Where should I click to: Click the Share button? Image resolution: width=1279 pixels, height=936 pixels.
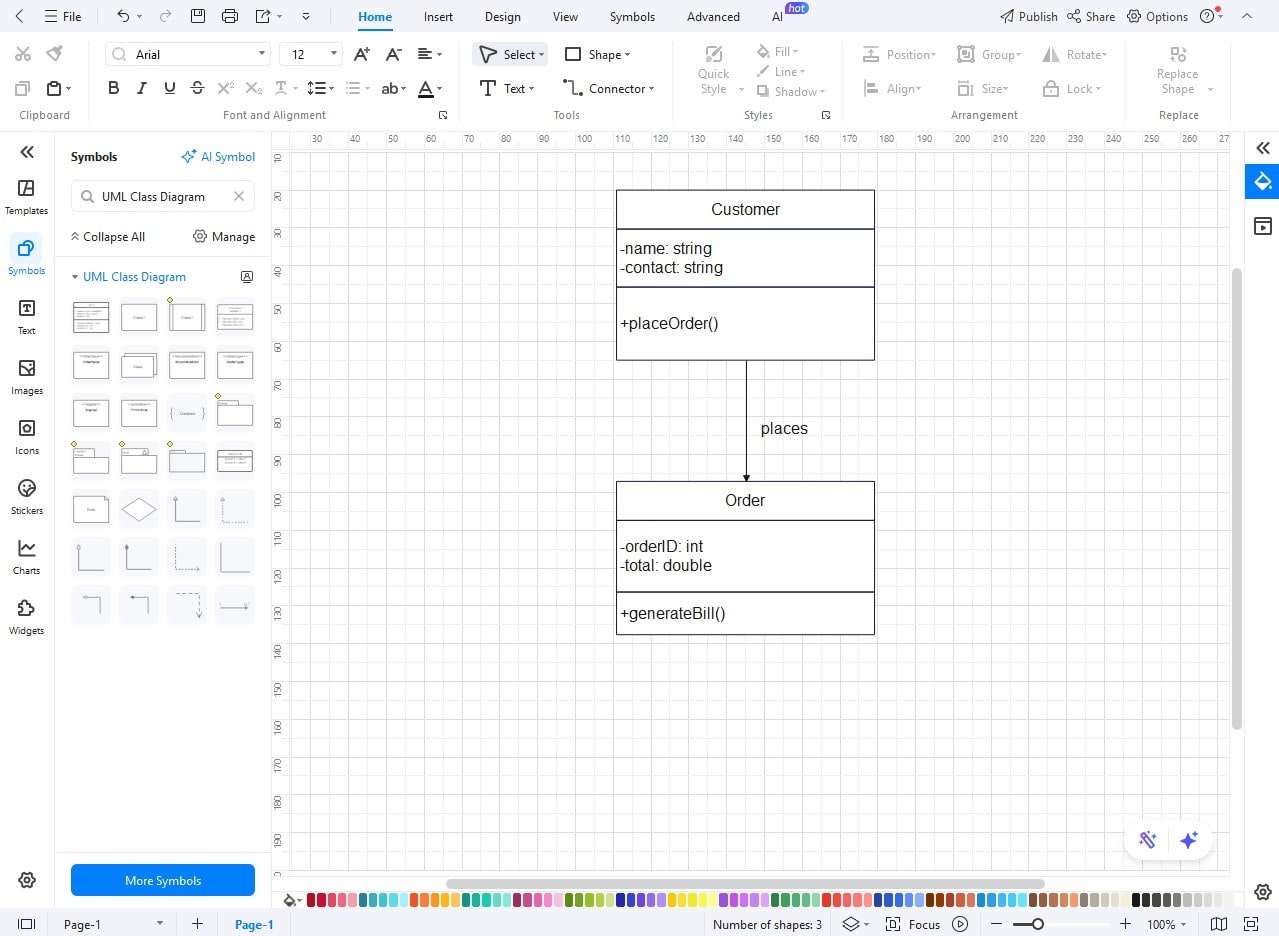coord(1090,16)
